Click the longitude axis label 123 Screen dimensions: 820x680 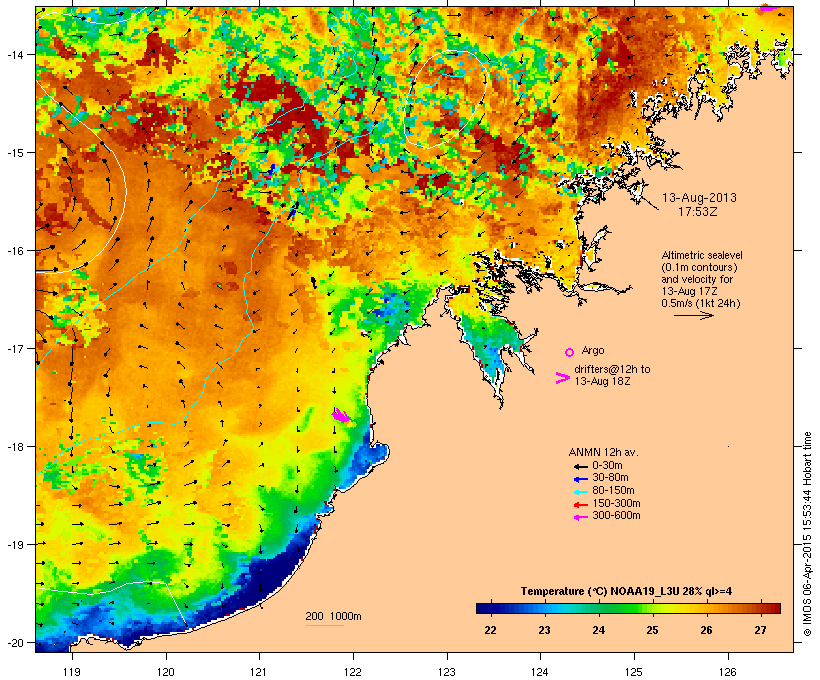[447, 672]
